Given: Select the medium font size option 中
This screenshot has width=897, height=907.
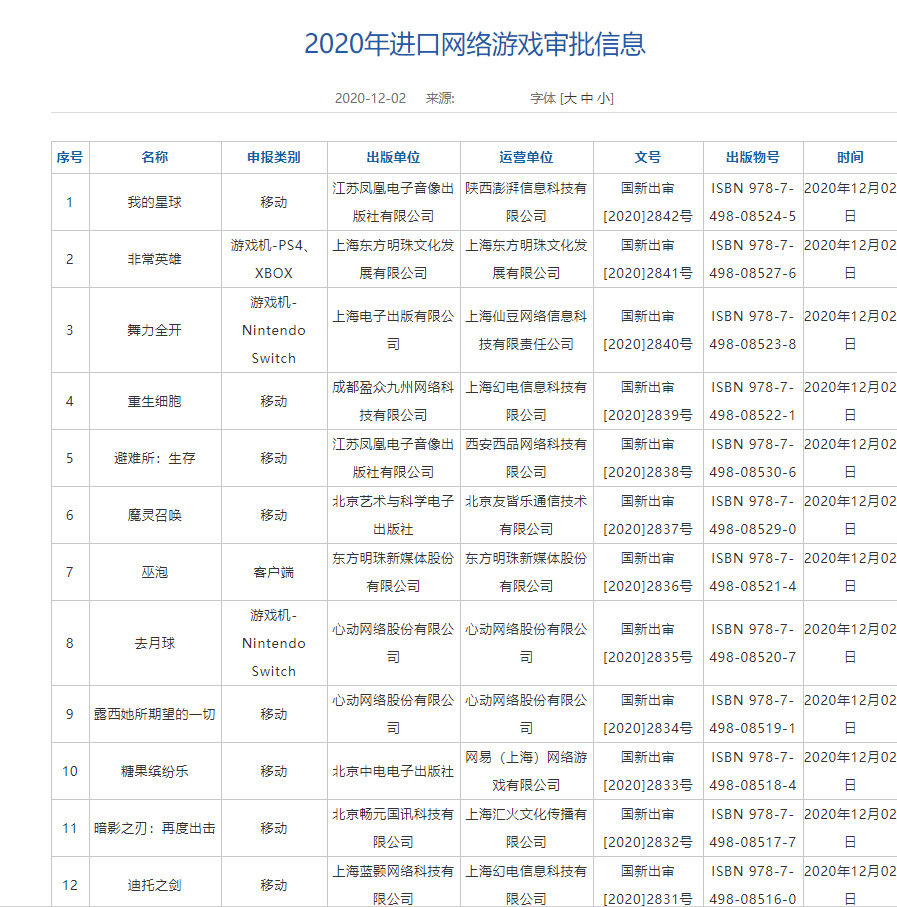Looking at the screenshot, I should 587,98.
